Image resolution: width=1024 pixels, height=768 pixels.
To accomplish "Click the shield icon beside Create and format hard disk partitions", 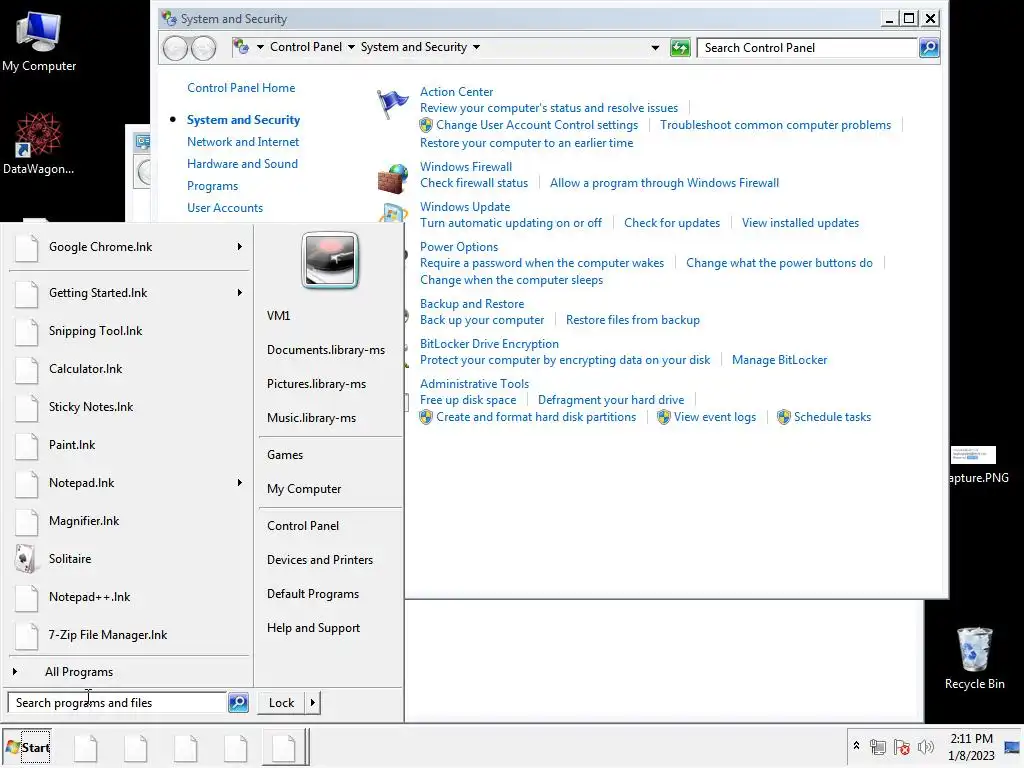I will pos(426,417).
